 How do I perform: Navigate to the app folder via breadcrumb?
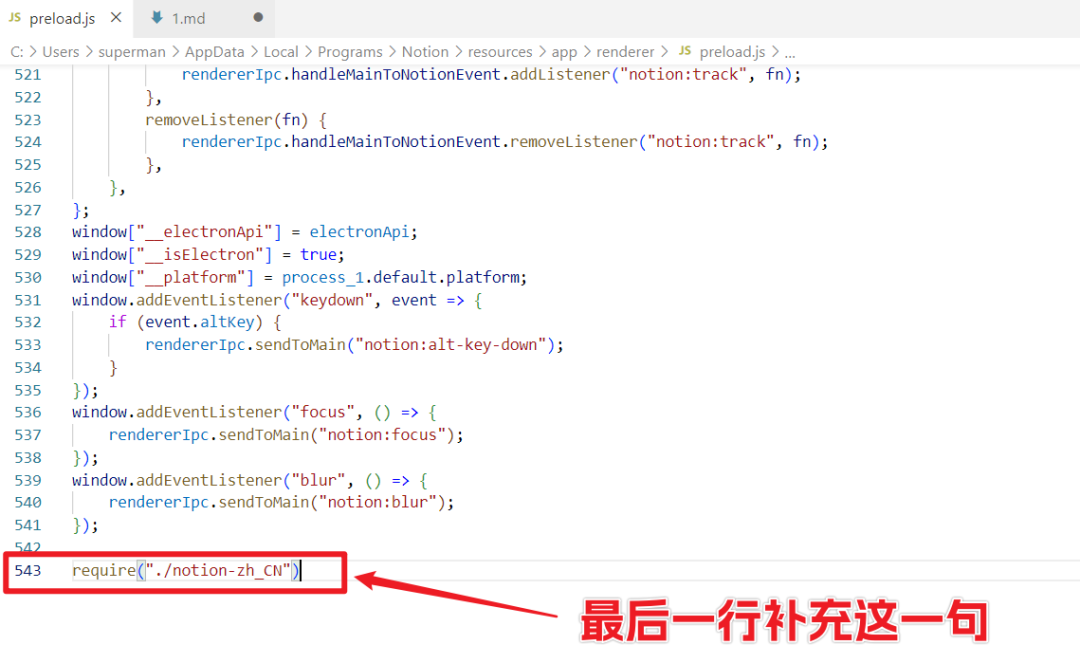(x=564, y=51)
